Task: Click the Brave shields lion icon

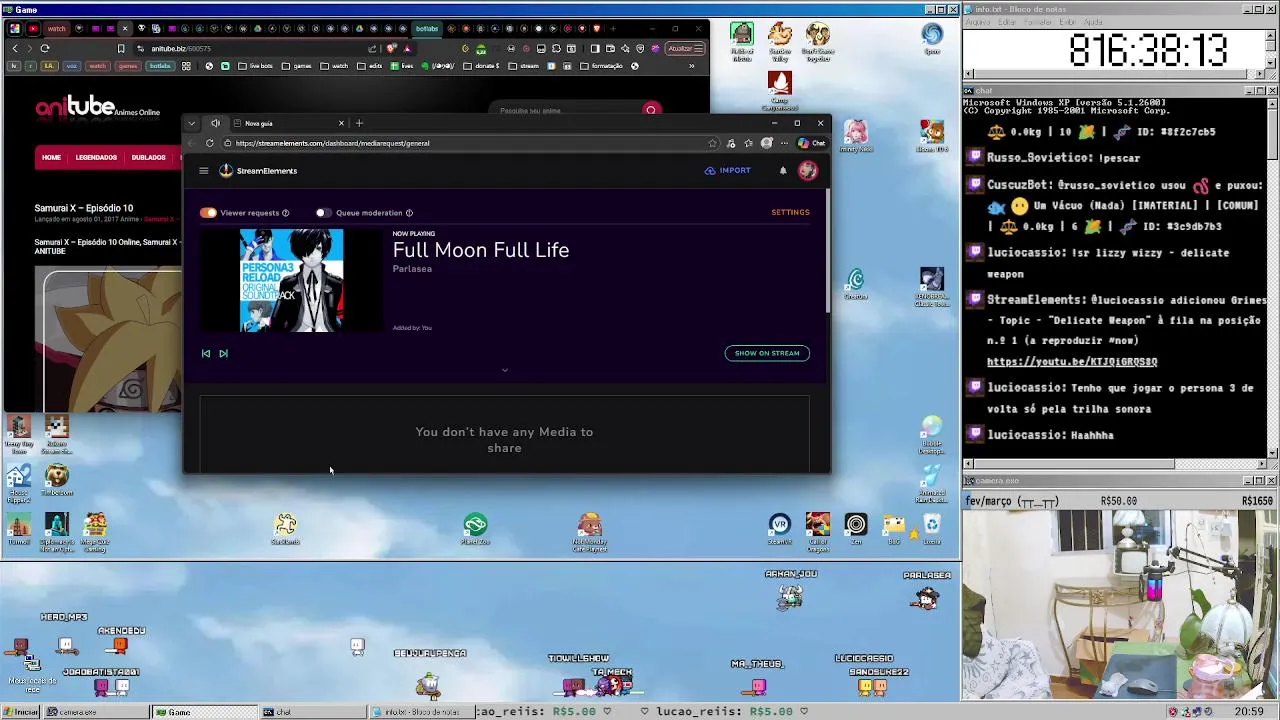Action: [392, 48]
